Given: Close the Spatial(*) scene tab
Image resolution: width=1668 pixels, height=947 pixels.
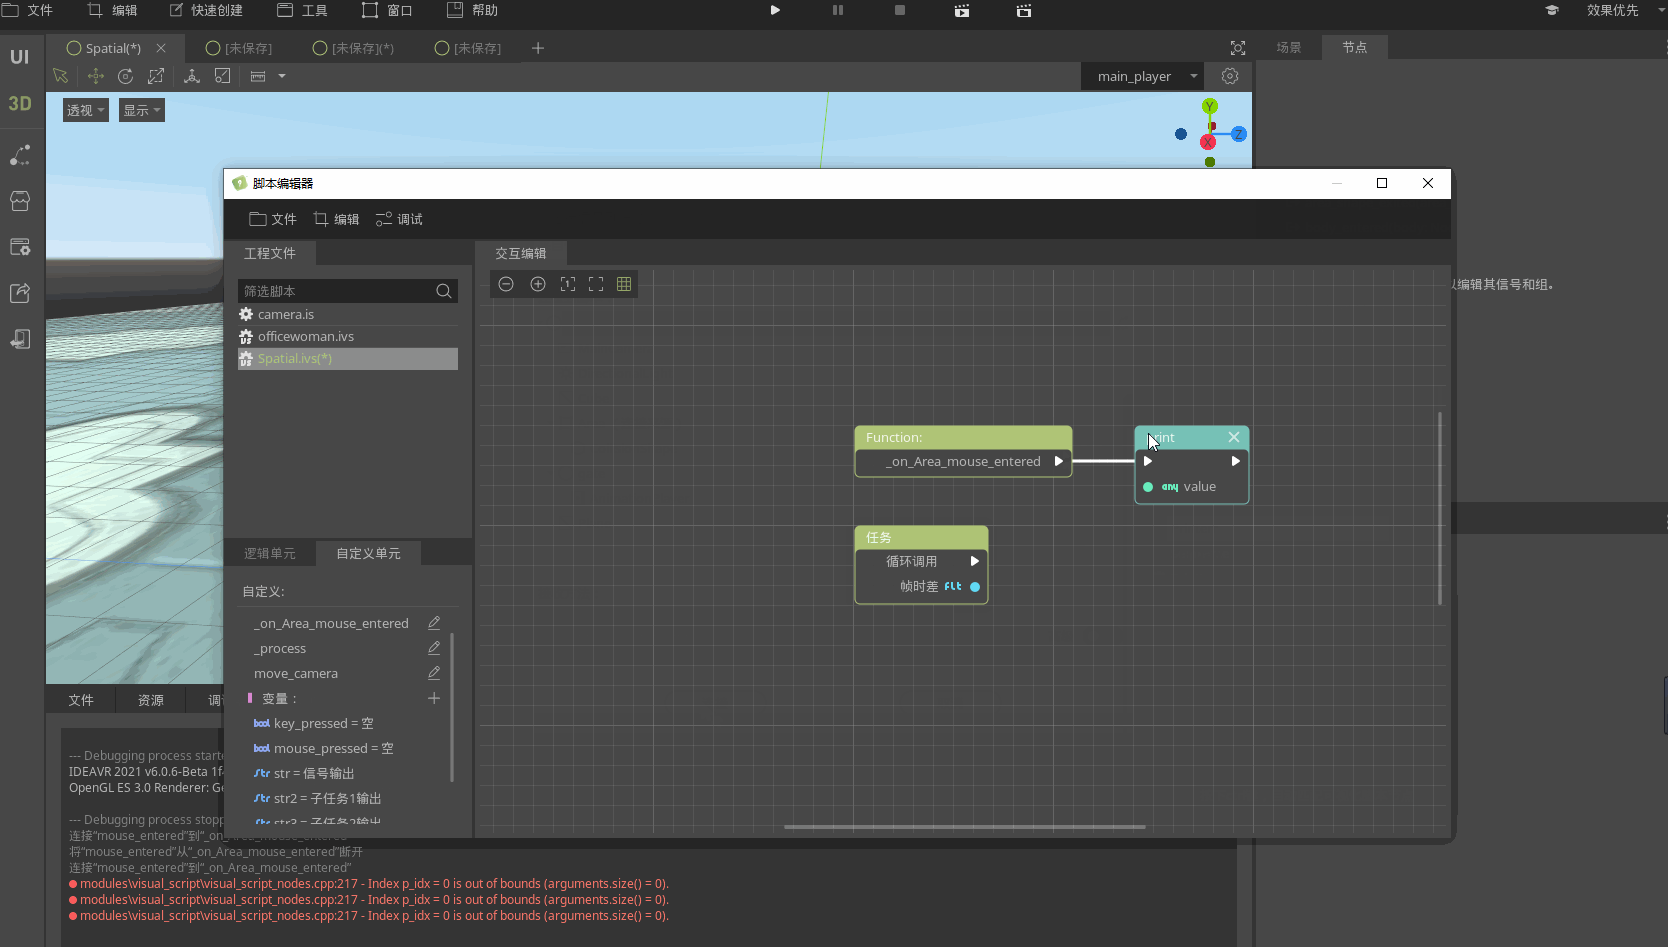Looking at the screenshot, I should [x=161, y=48].
